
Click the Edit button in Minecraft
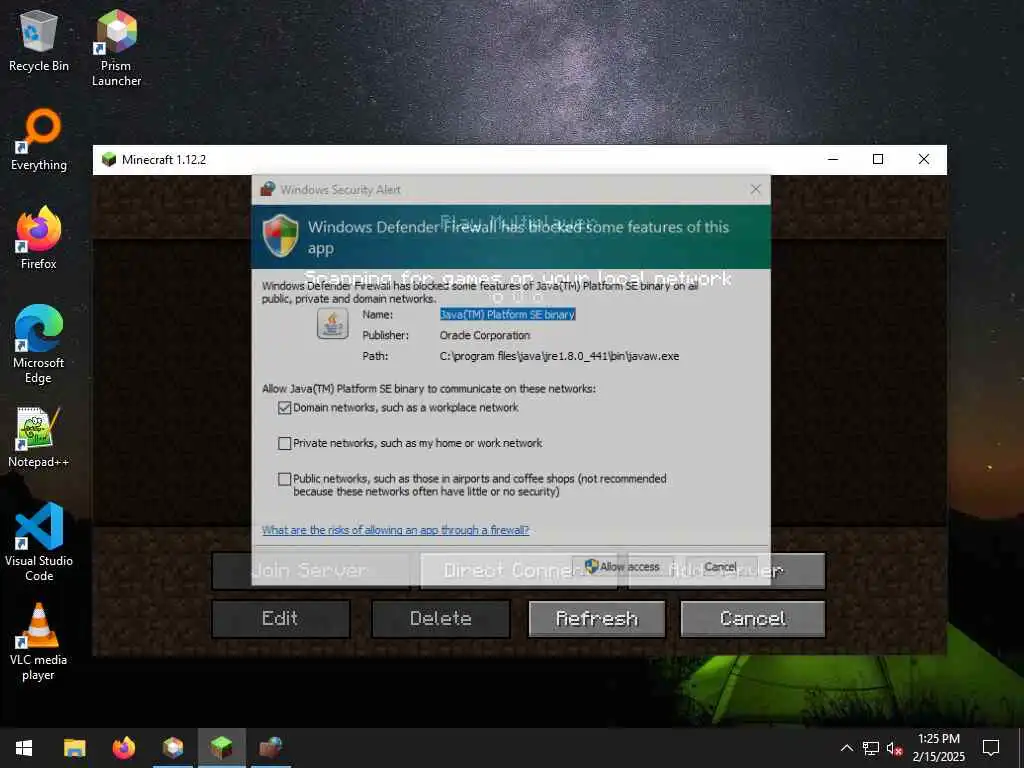click(x=281, y=618)
